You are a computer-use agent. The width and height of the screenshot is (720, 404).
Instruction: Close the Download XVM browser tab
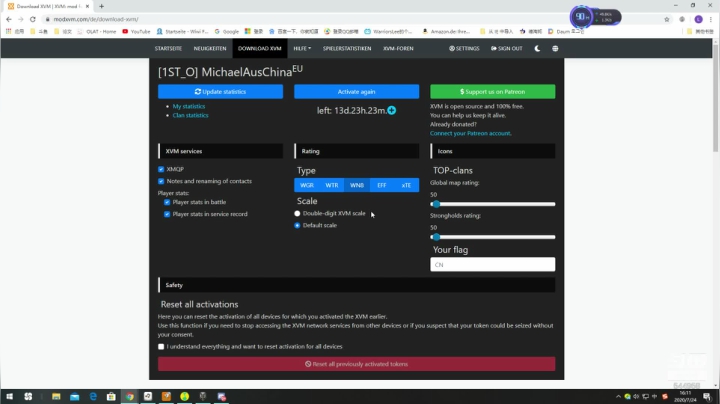tap(87, 6)
